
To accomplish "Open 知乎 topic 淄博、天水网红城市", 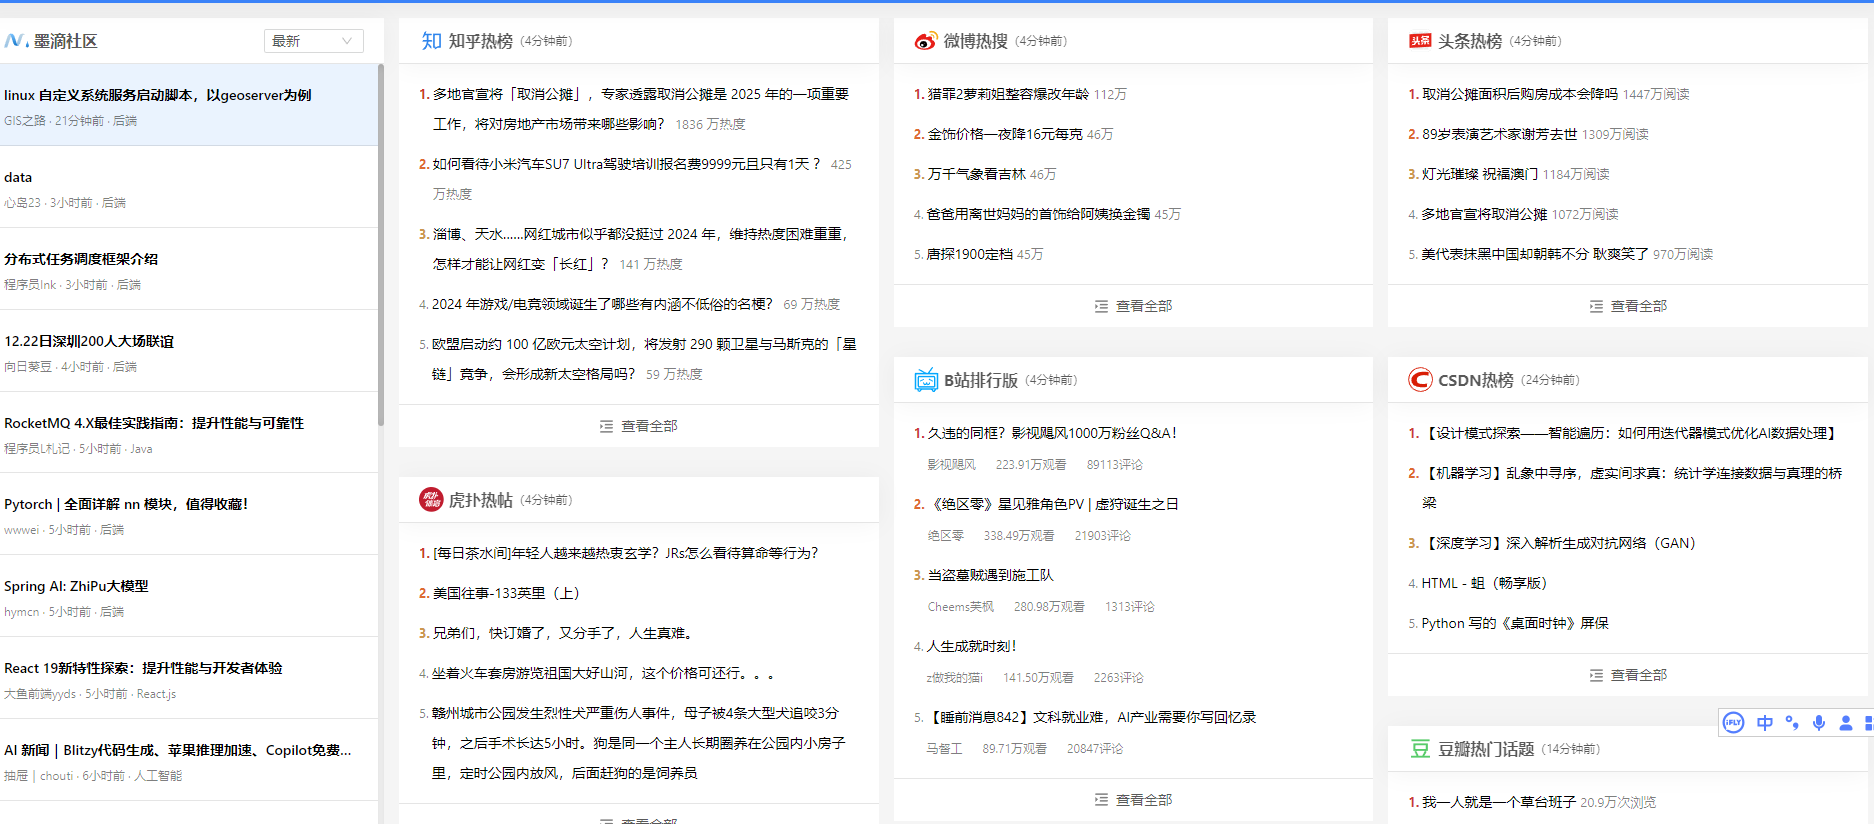I will pos(640,249).
